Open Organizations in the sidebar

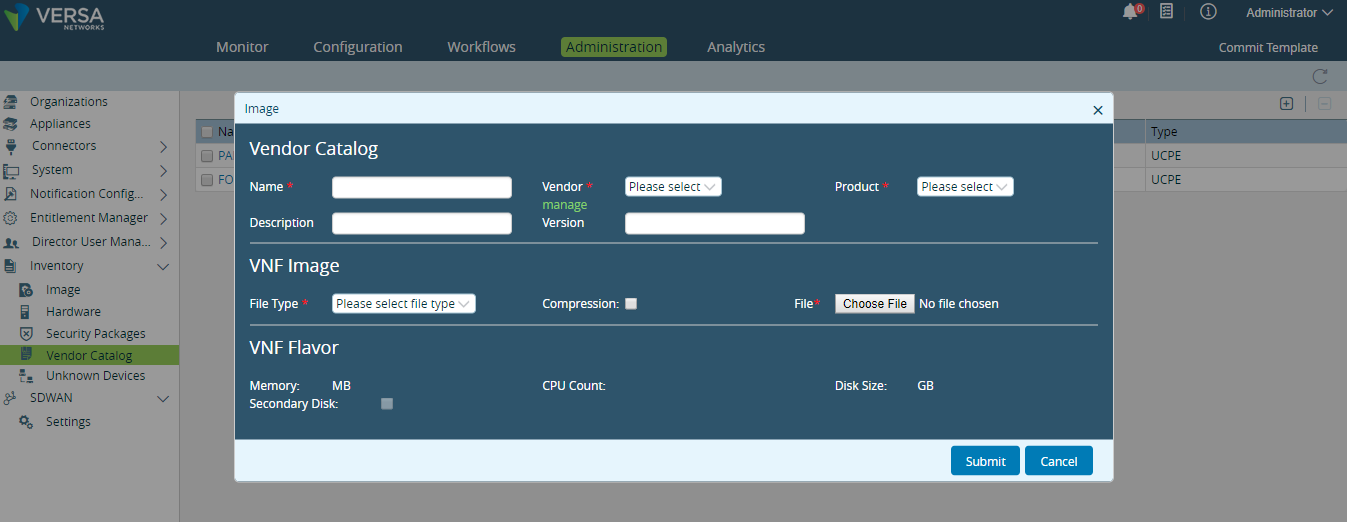[x=69, y=102]
